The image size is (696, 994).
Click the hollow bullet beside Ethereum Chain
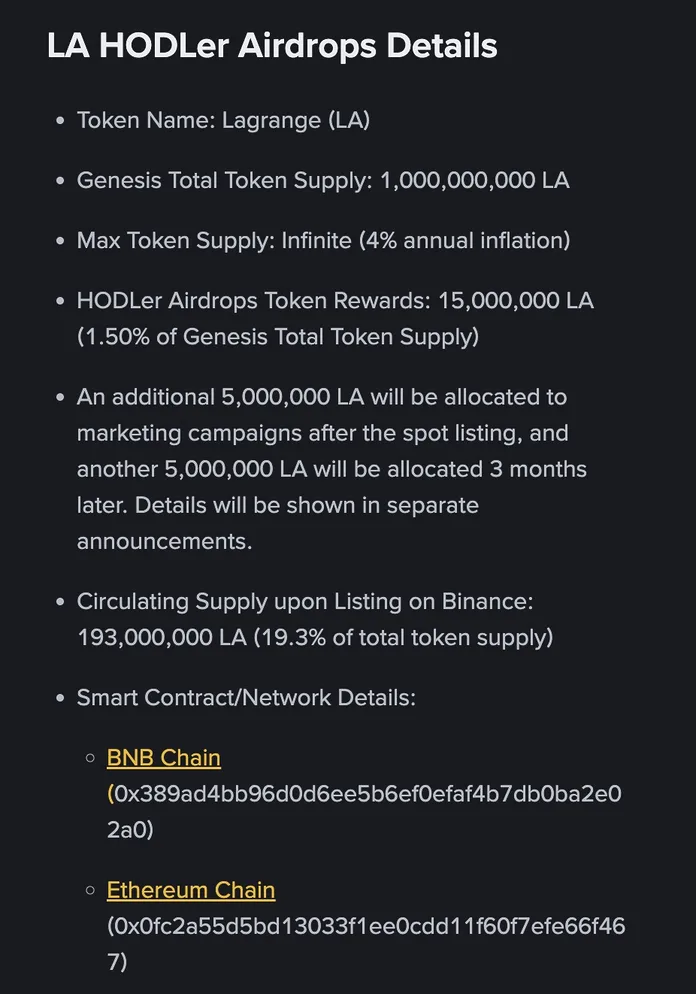coord(90,890)
